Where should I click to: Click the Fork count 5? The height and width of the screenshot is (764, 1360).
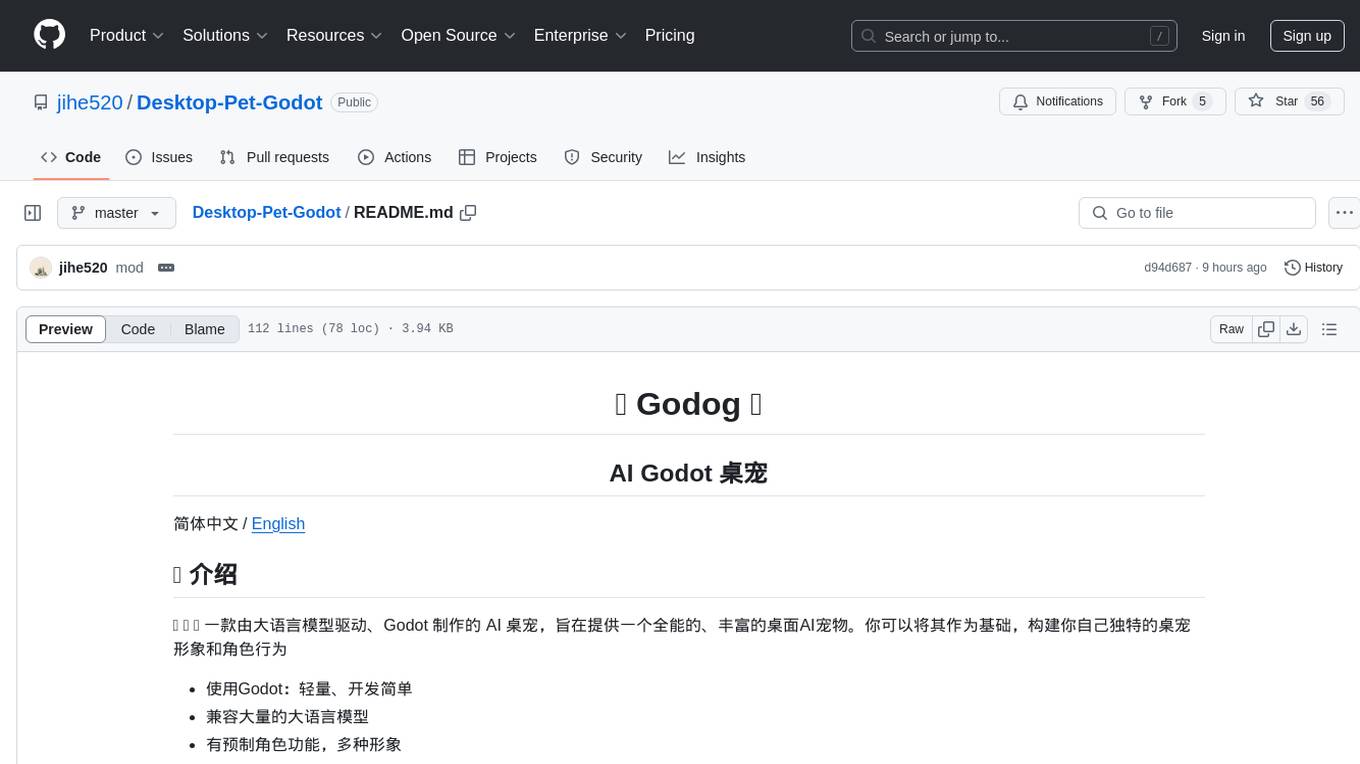[x=1202, y=101]
